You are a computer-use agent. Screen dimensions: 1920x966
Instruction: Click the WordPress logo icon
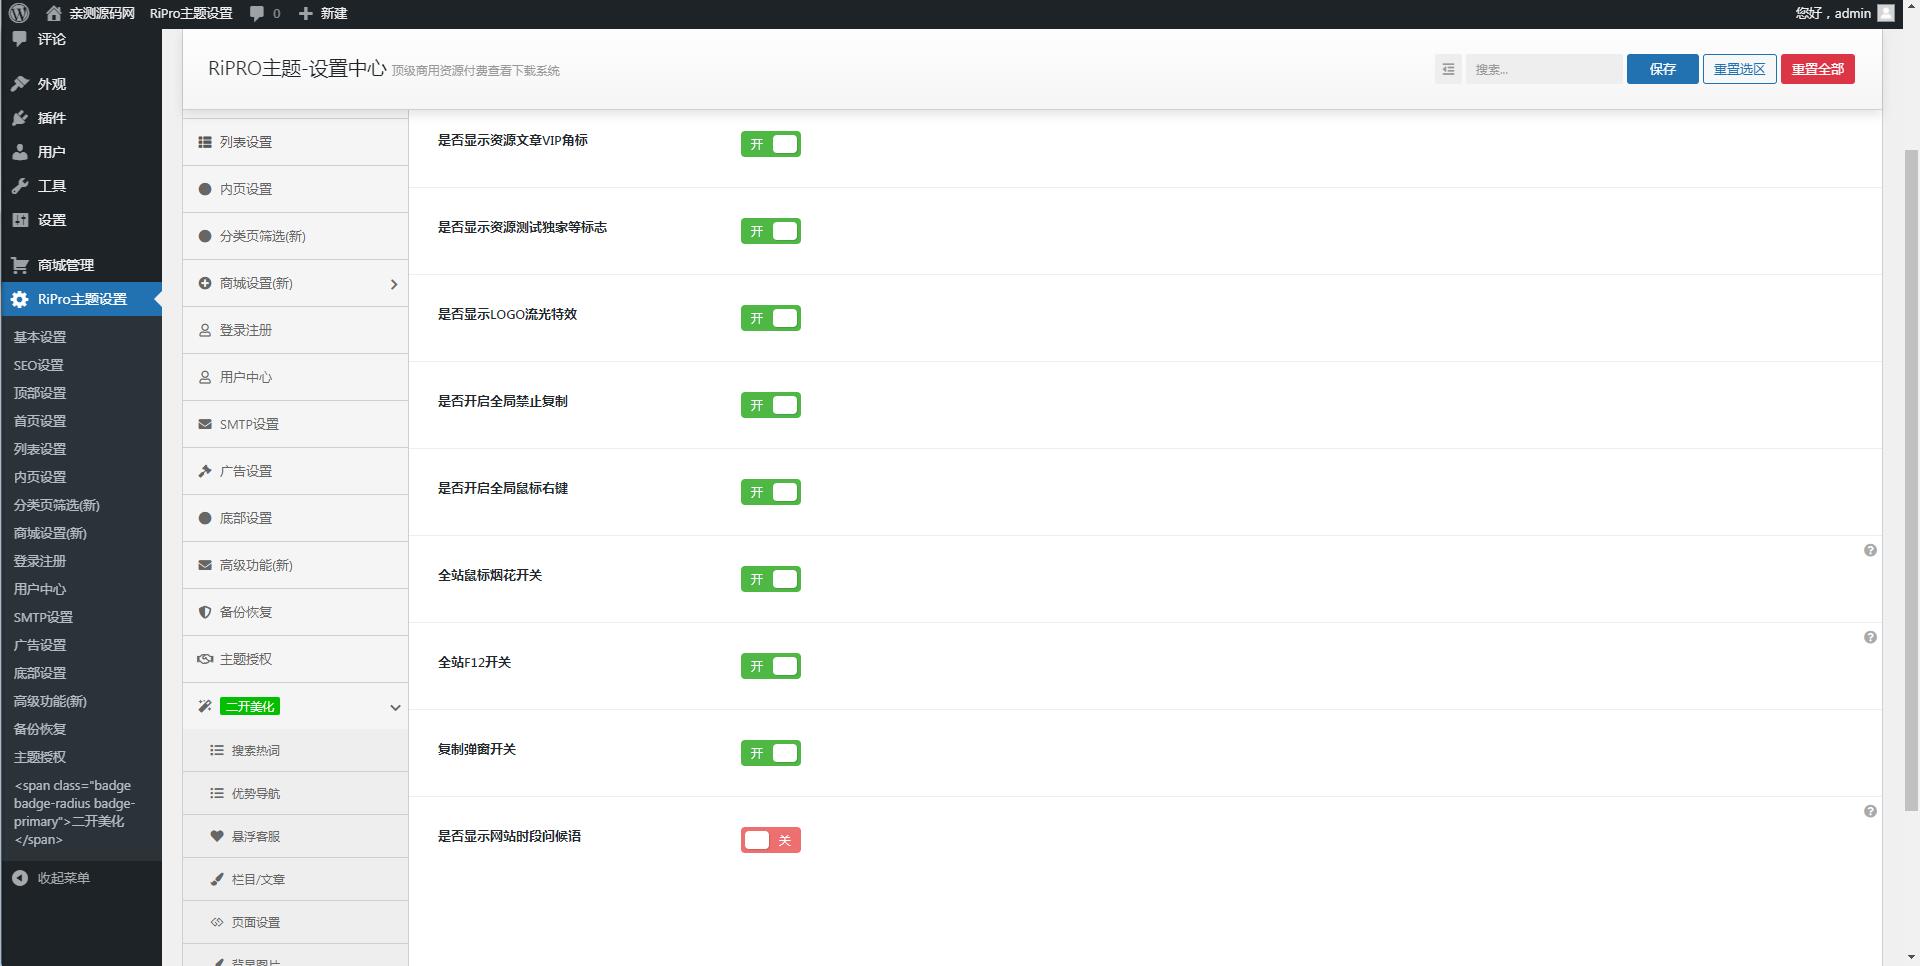pyautogui.click(x=18, y=13)
